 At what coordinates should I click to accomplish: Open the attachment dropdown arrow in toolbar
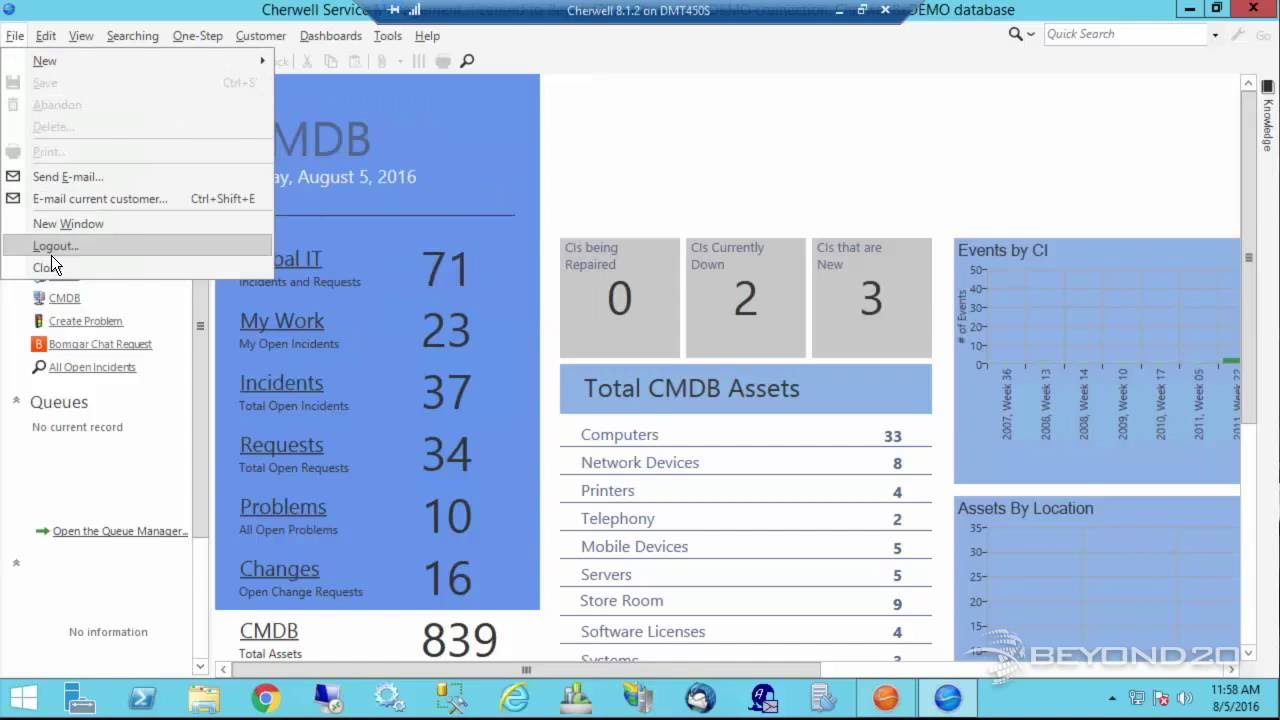(x=399, y=61)
